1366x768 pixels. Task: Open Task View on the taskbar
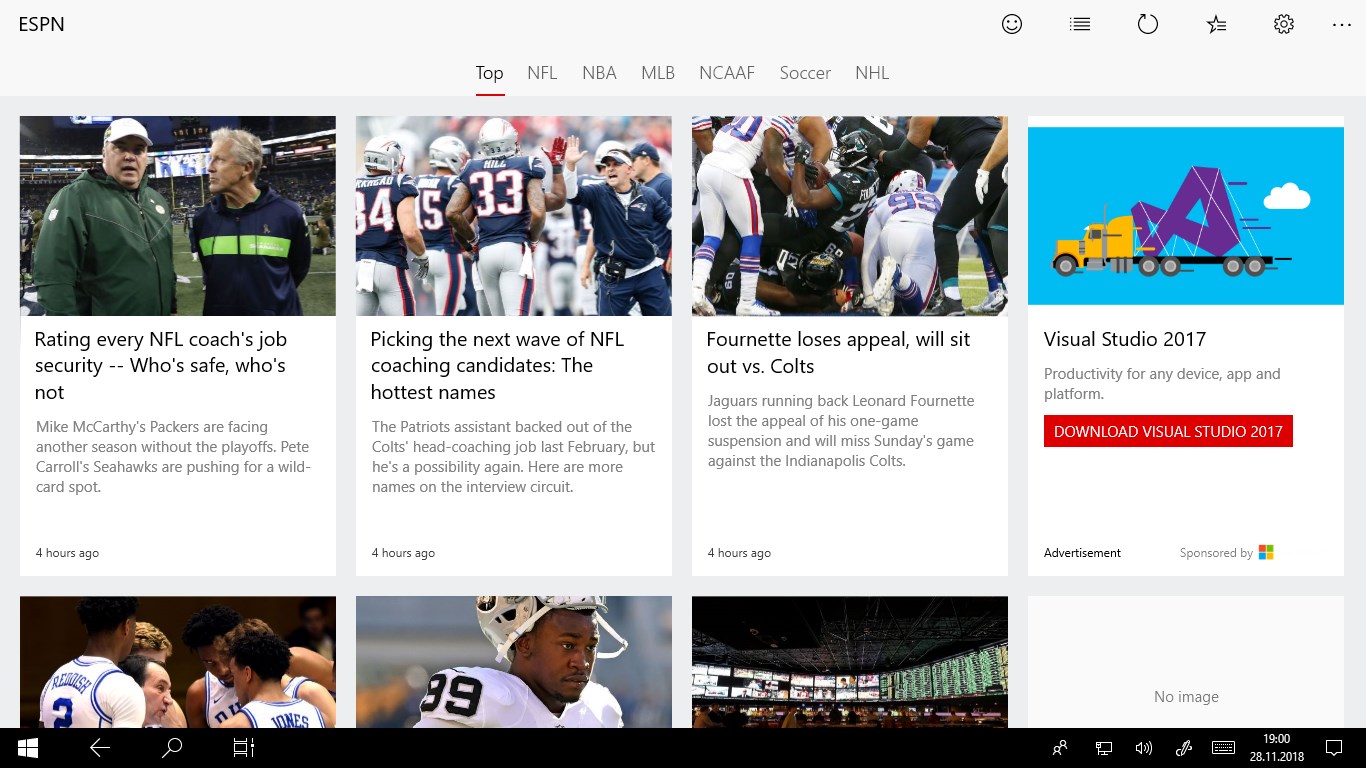tap(244, 748)
